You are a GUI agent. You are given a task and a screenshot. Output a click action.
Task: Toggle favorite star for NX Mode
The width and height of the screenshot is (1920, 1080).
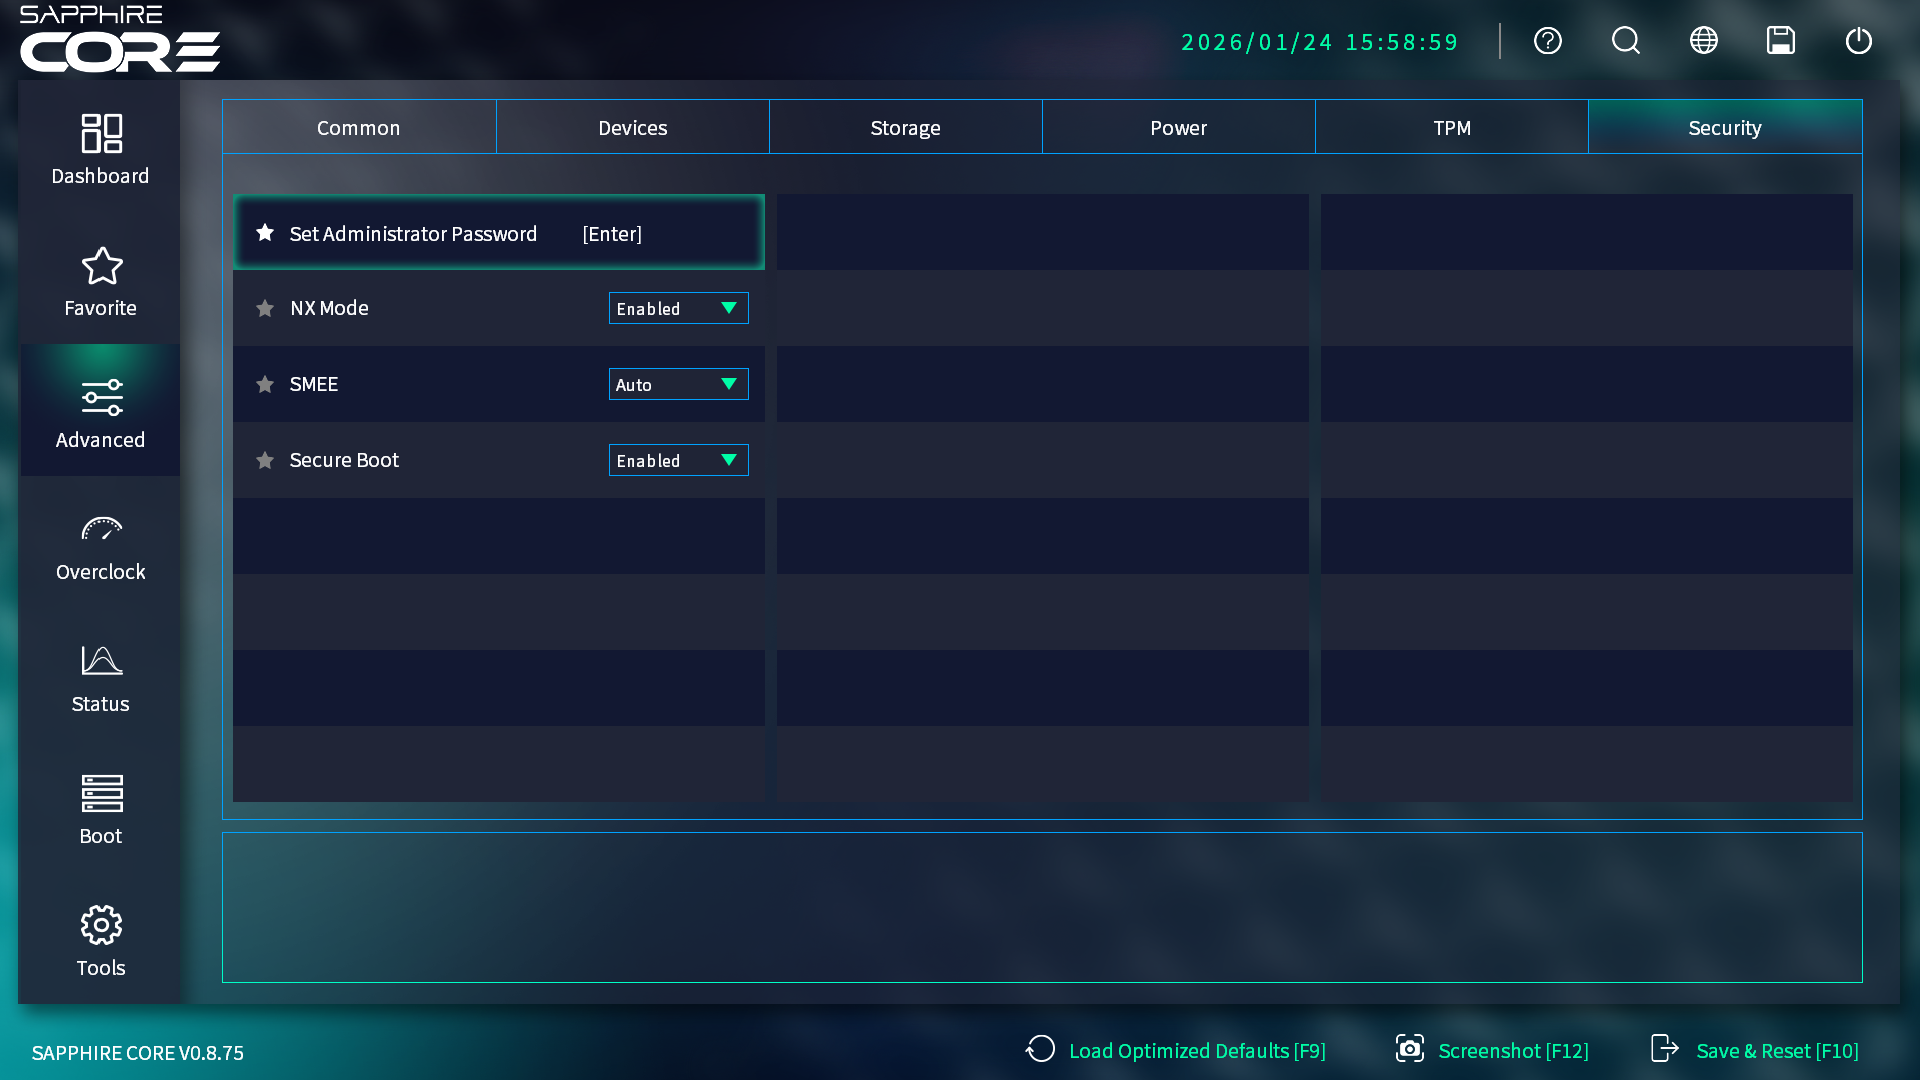(265, 308)
